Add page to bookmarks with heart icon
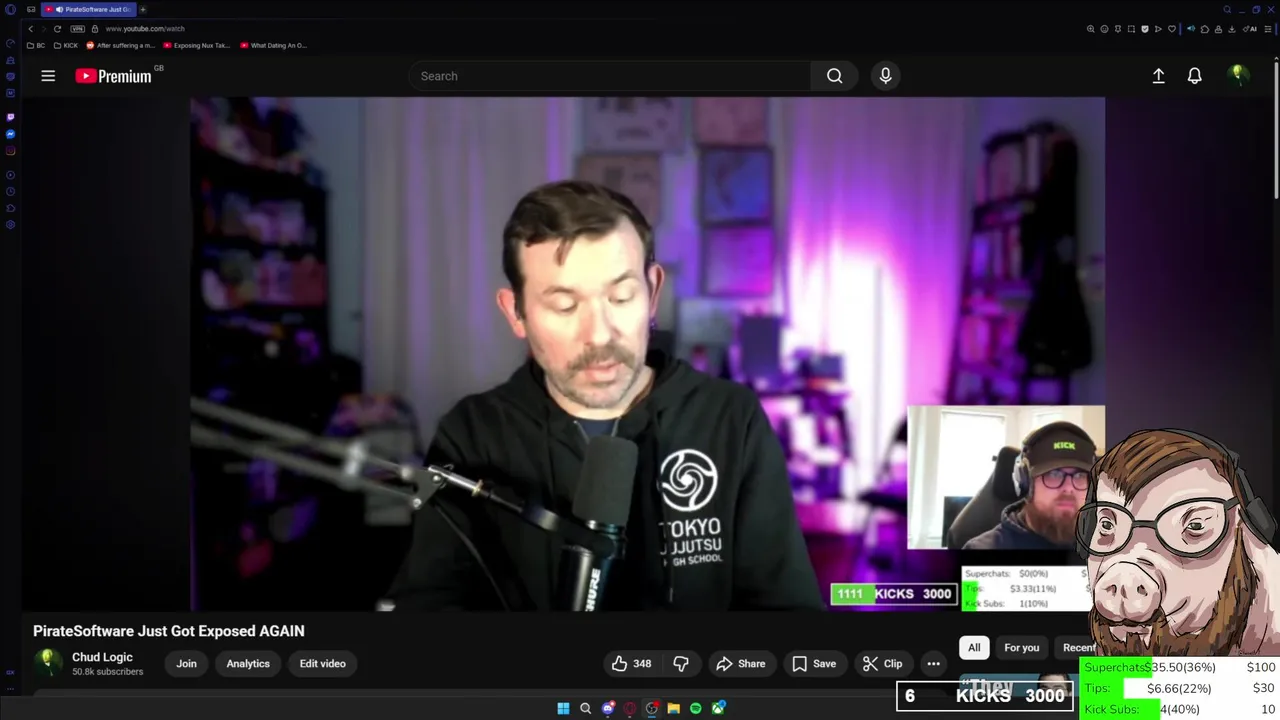 [1172, 29]
